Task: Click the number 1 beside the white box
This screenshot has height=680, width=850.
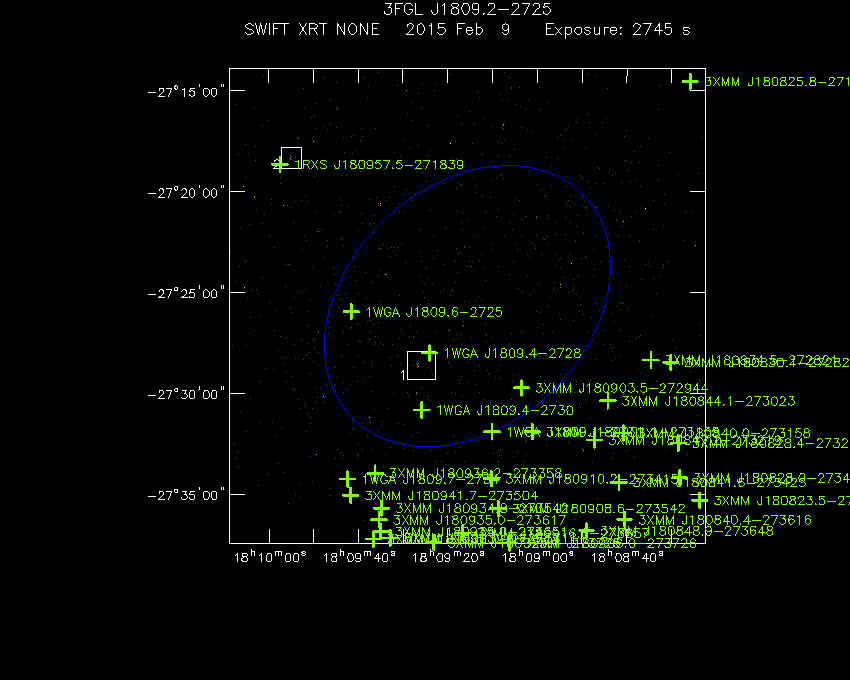Action: click(403, 375)
